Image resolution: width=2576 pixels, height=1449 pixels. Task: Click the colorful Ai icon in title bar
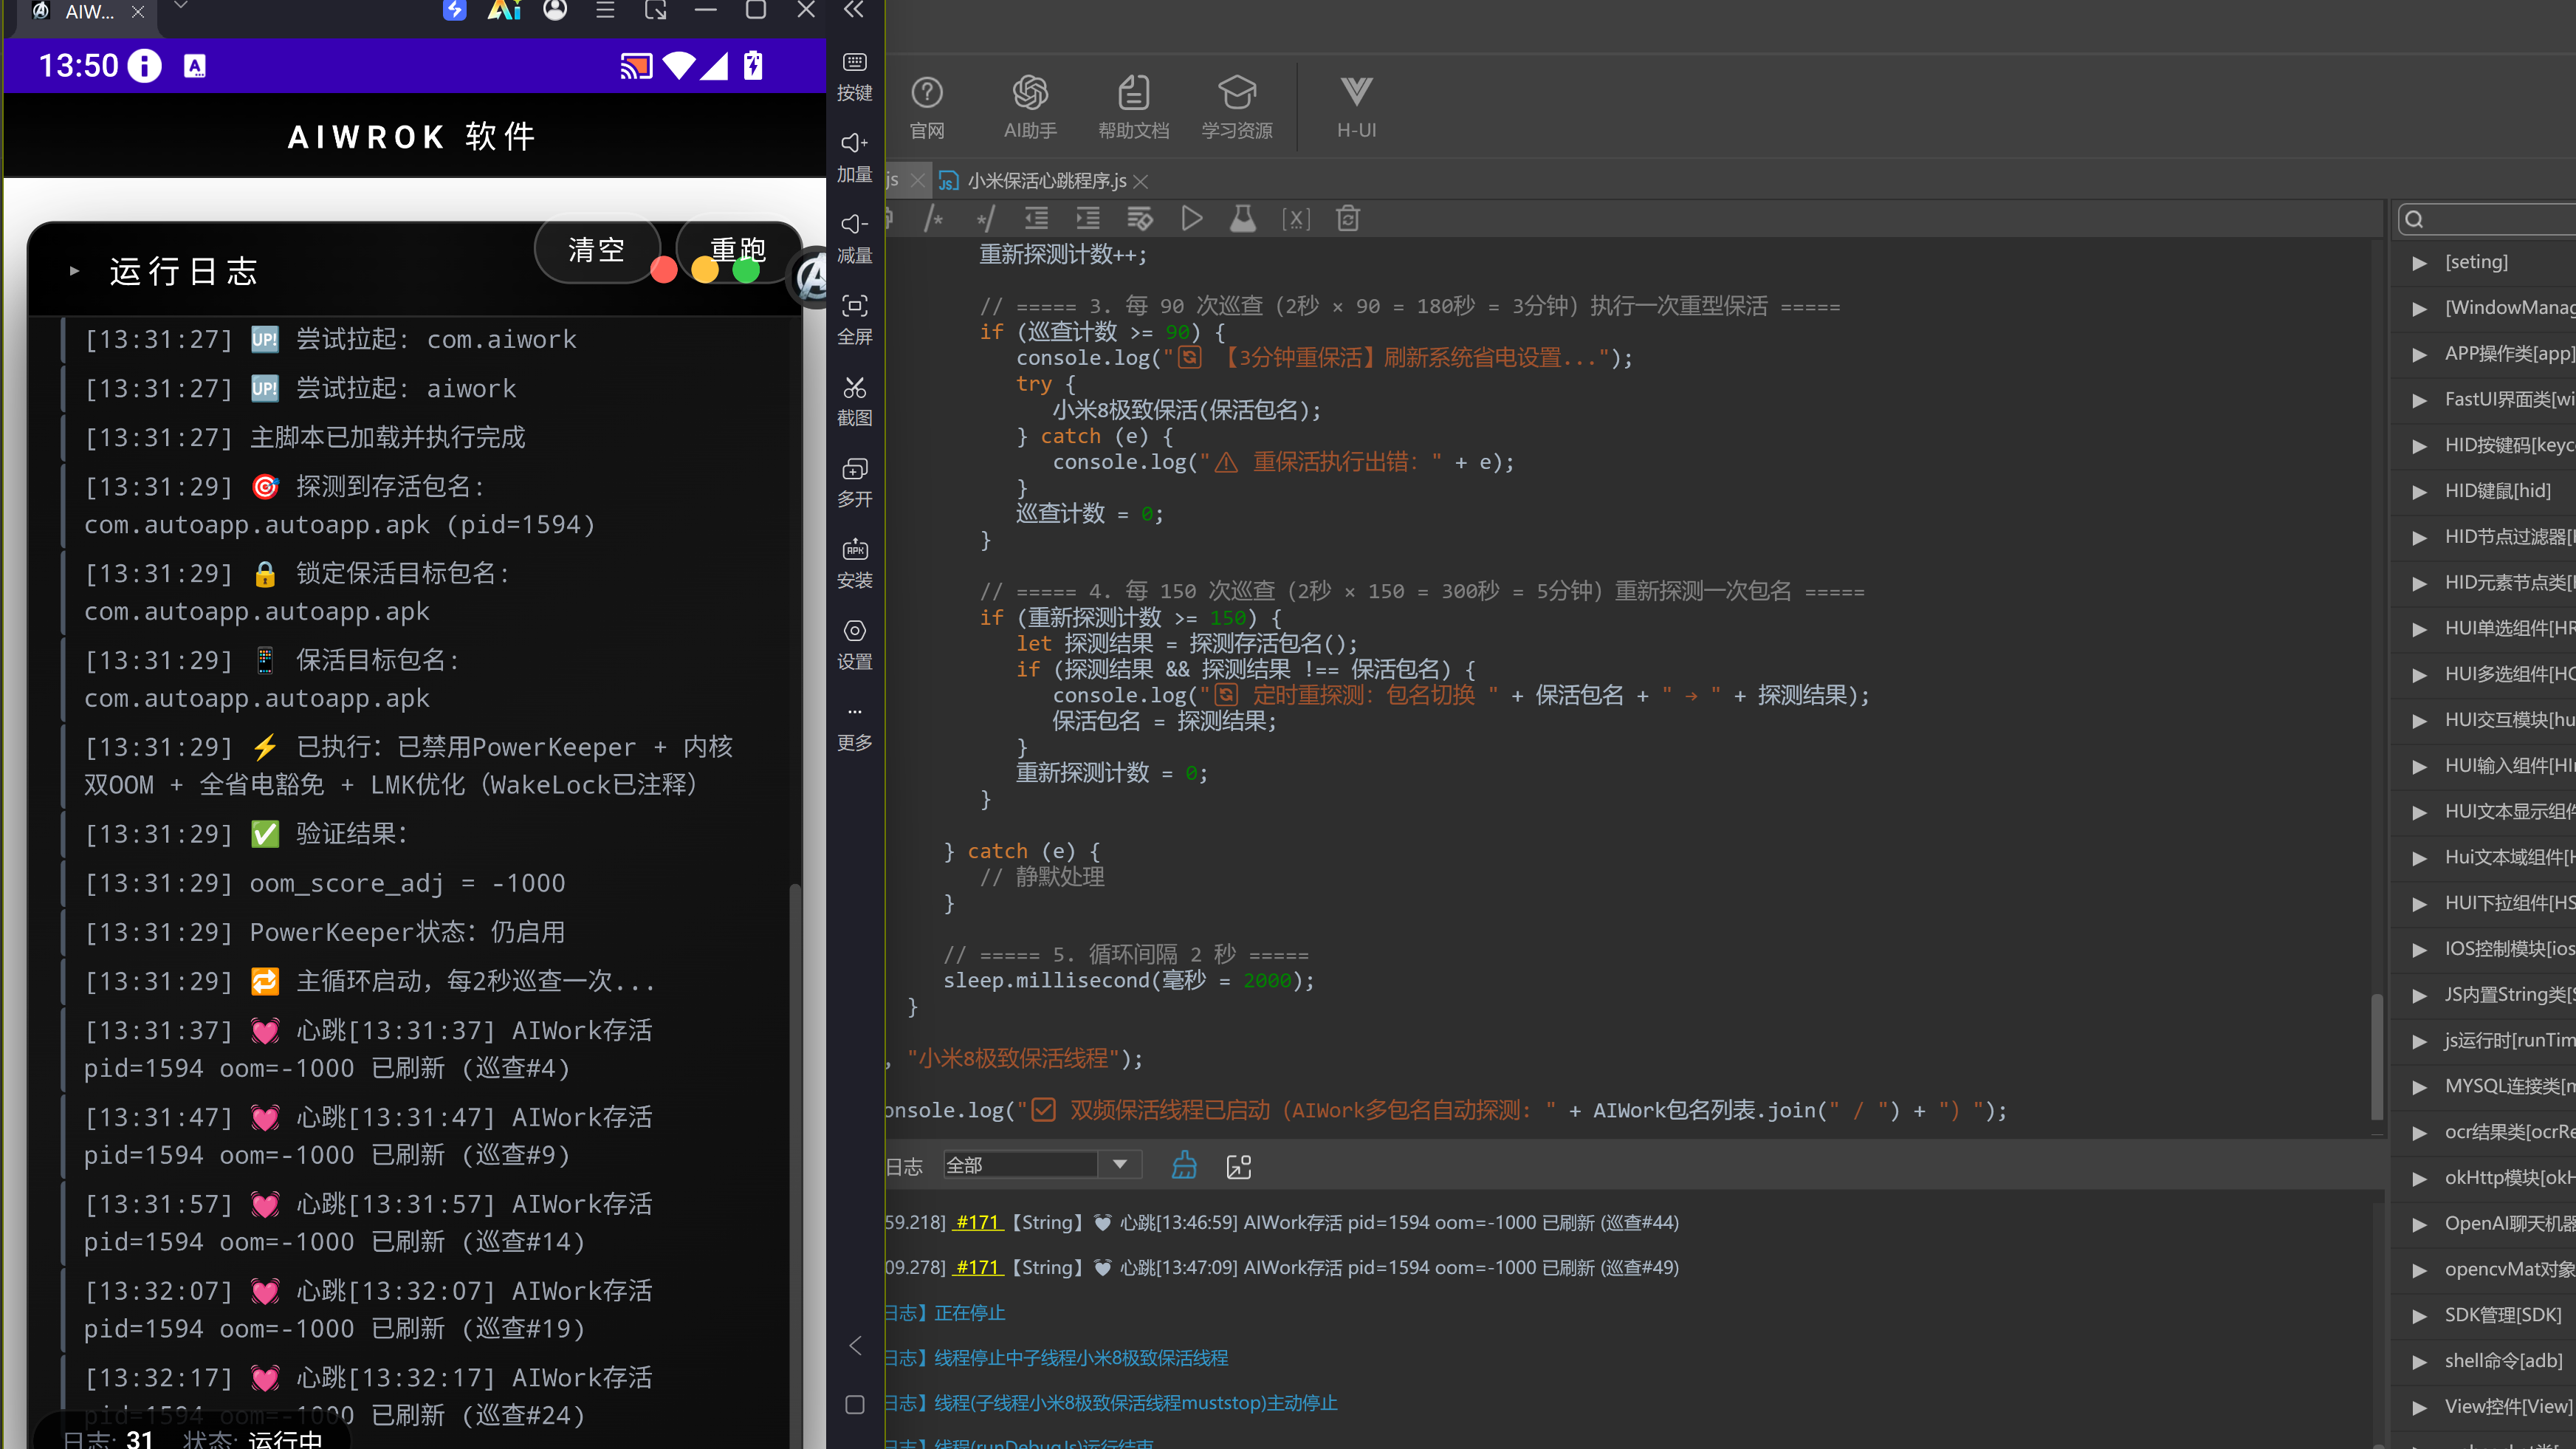(x=504, y=10)
